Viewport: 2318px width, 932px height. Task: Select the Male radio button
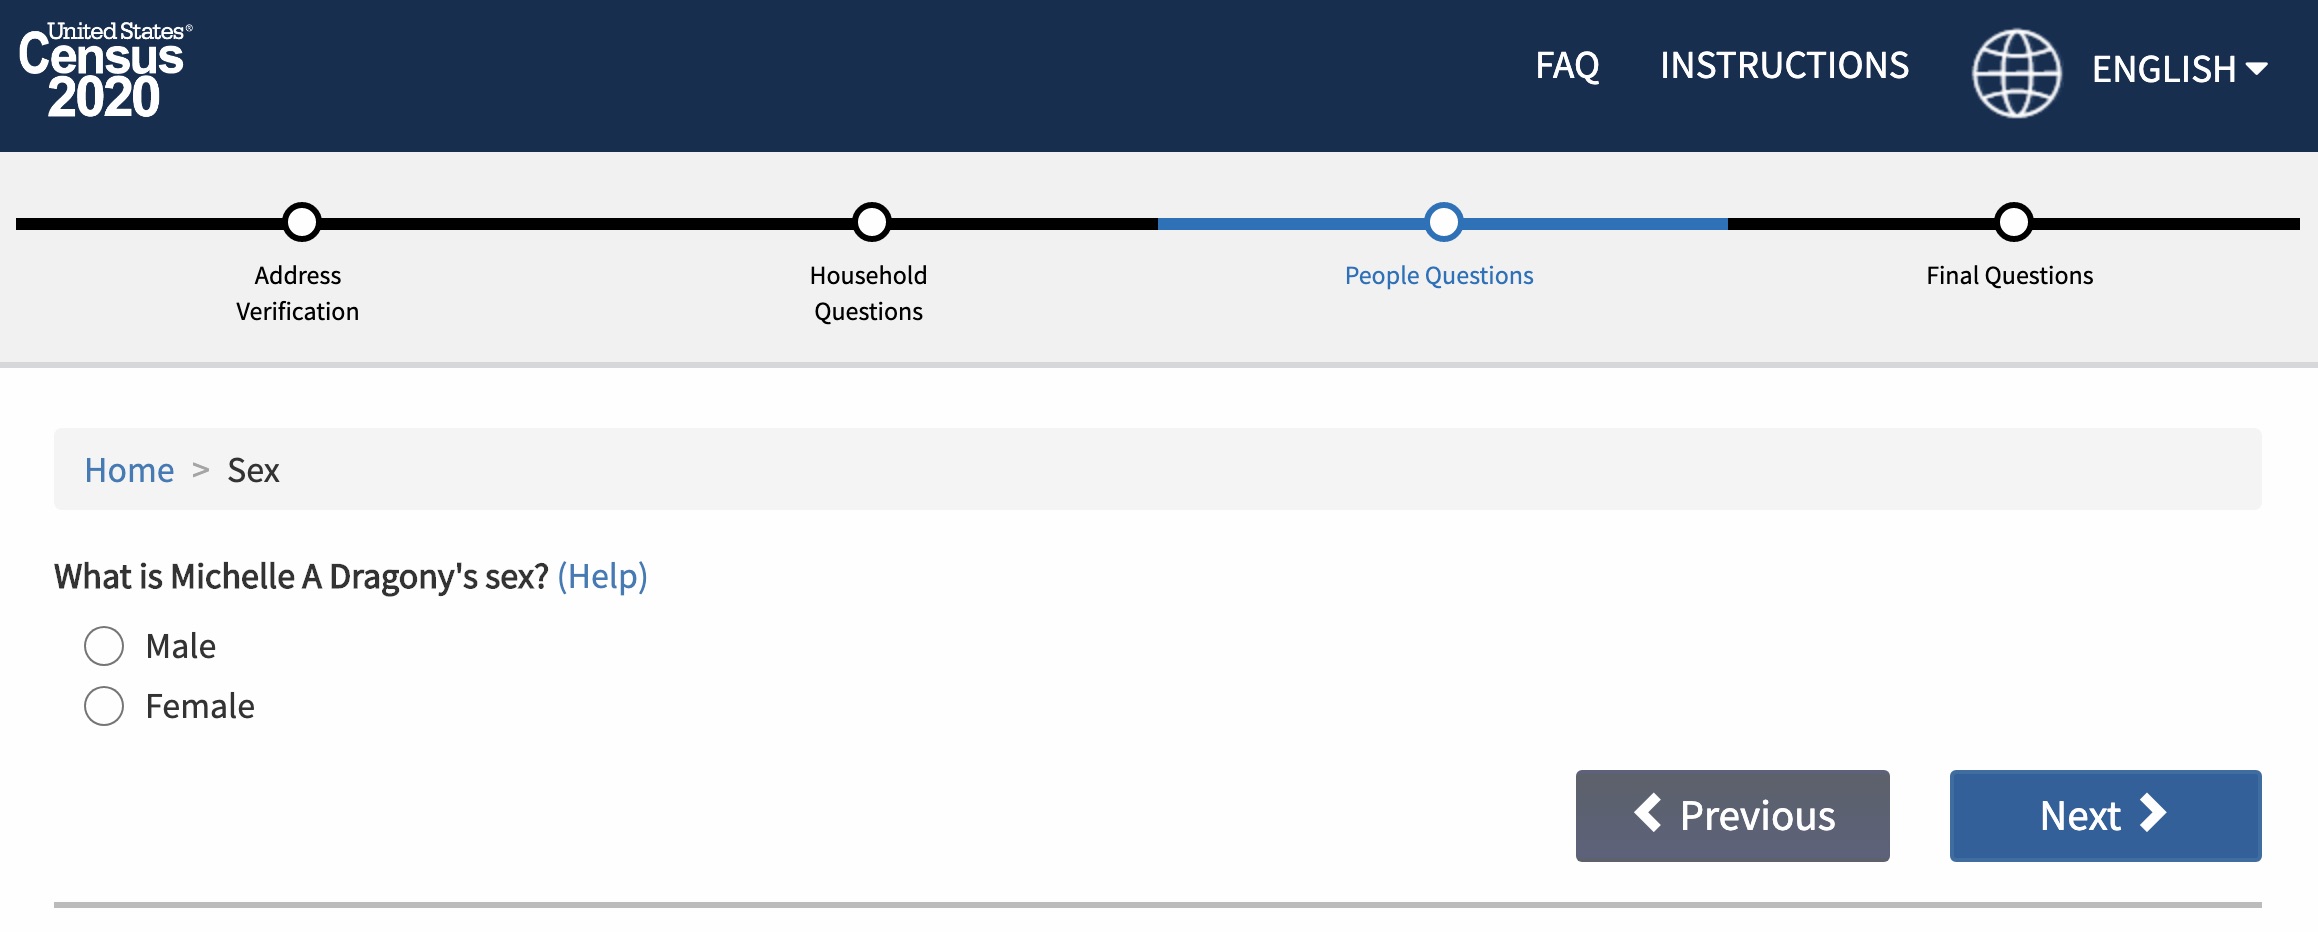104,646
